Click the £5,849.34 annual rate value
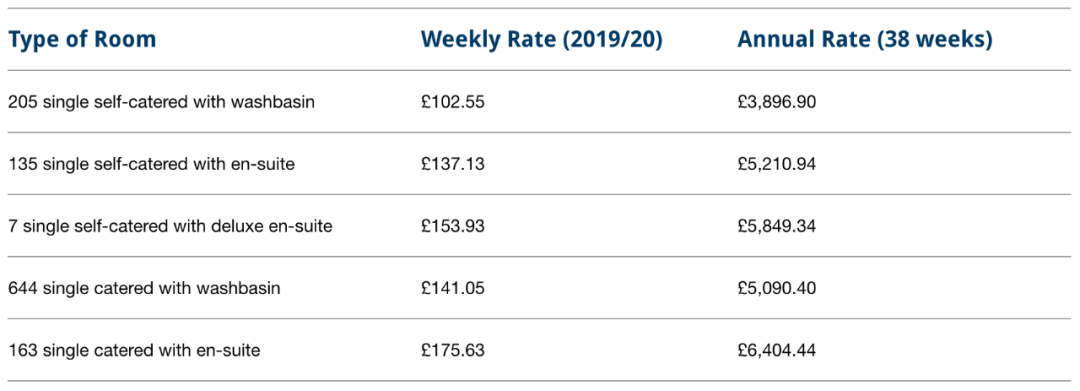This screenshot has width=1080, height=391. (x=776, y=226)
